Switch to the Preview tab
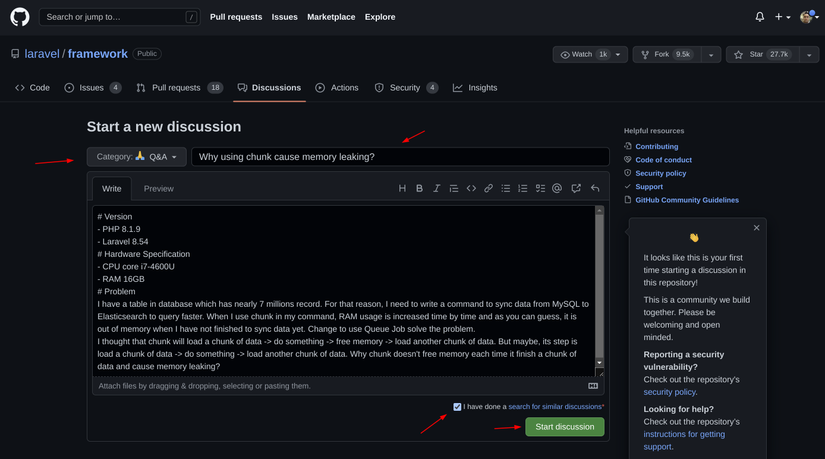Image resolution: width=825 pixels, height=459 pixels. (x=158, y=188)
